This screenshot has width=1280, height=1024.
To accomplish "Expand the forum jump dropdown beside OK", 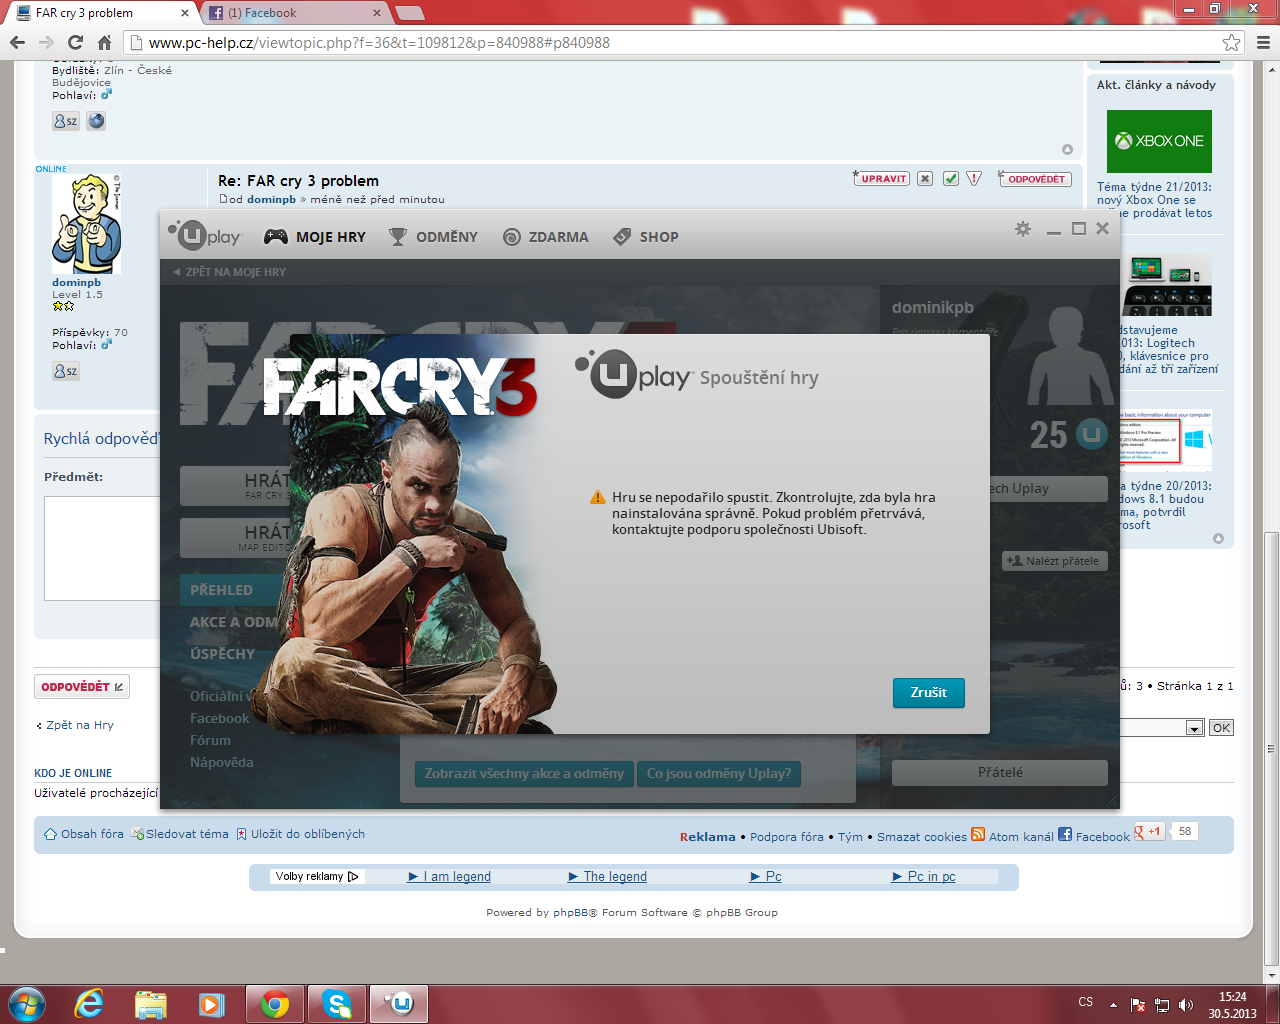I will tap(1194, 728).
